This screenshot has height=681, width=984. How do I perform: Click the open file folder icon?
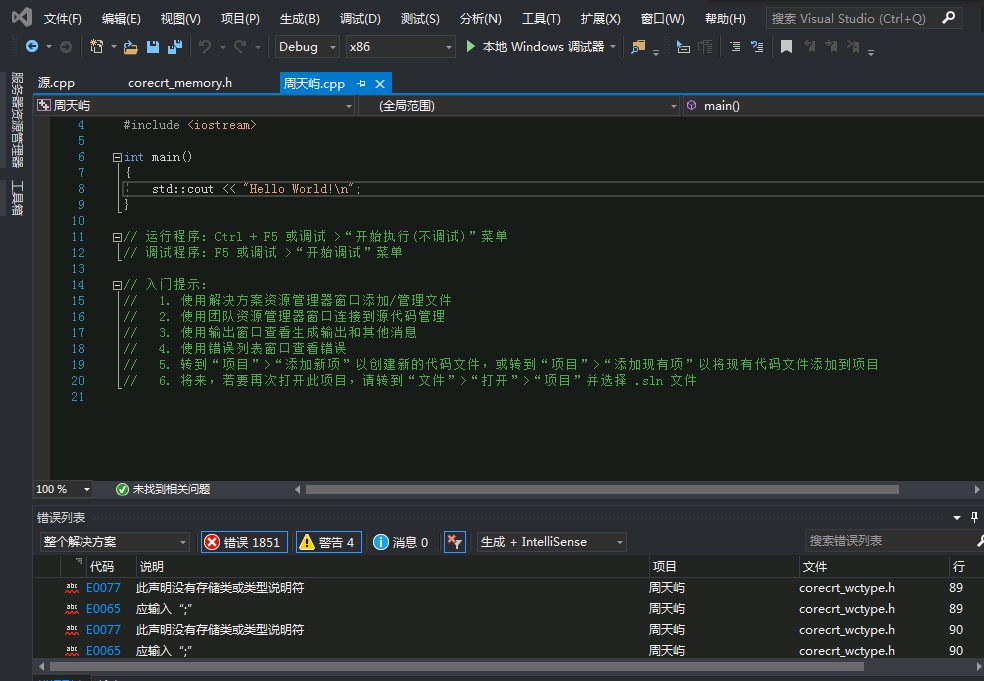click(131, 47)
